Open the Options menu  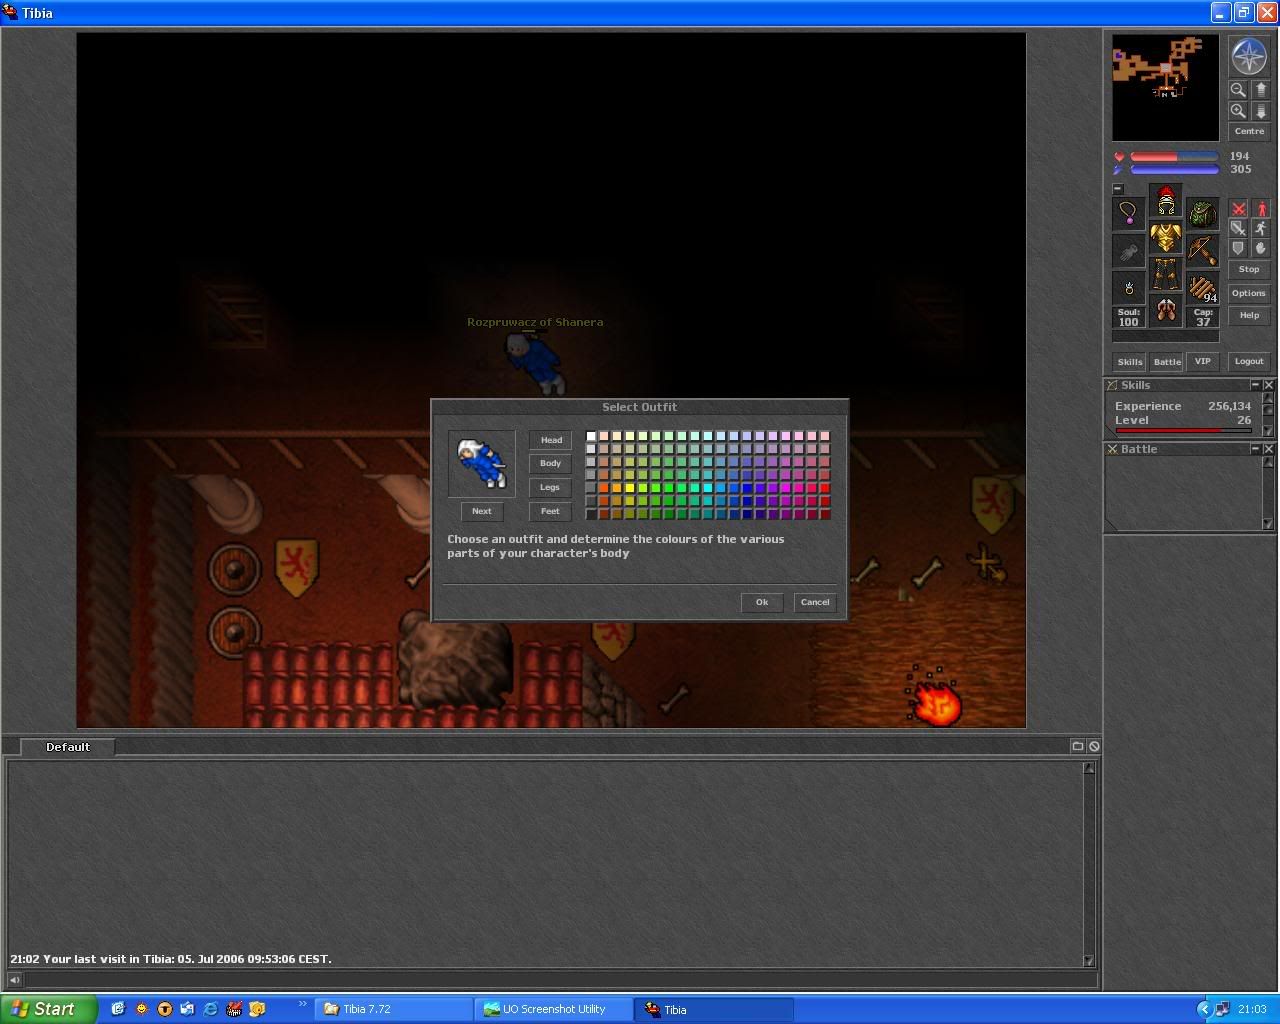pos(1249,294)
